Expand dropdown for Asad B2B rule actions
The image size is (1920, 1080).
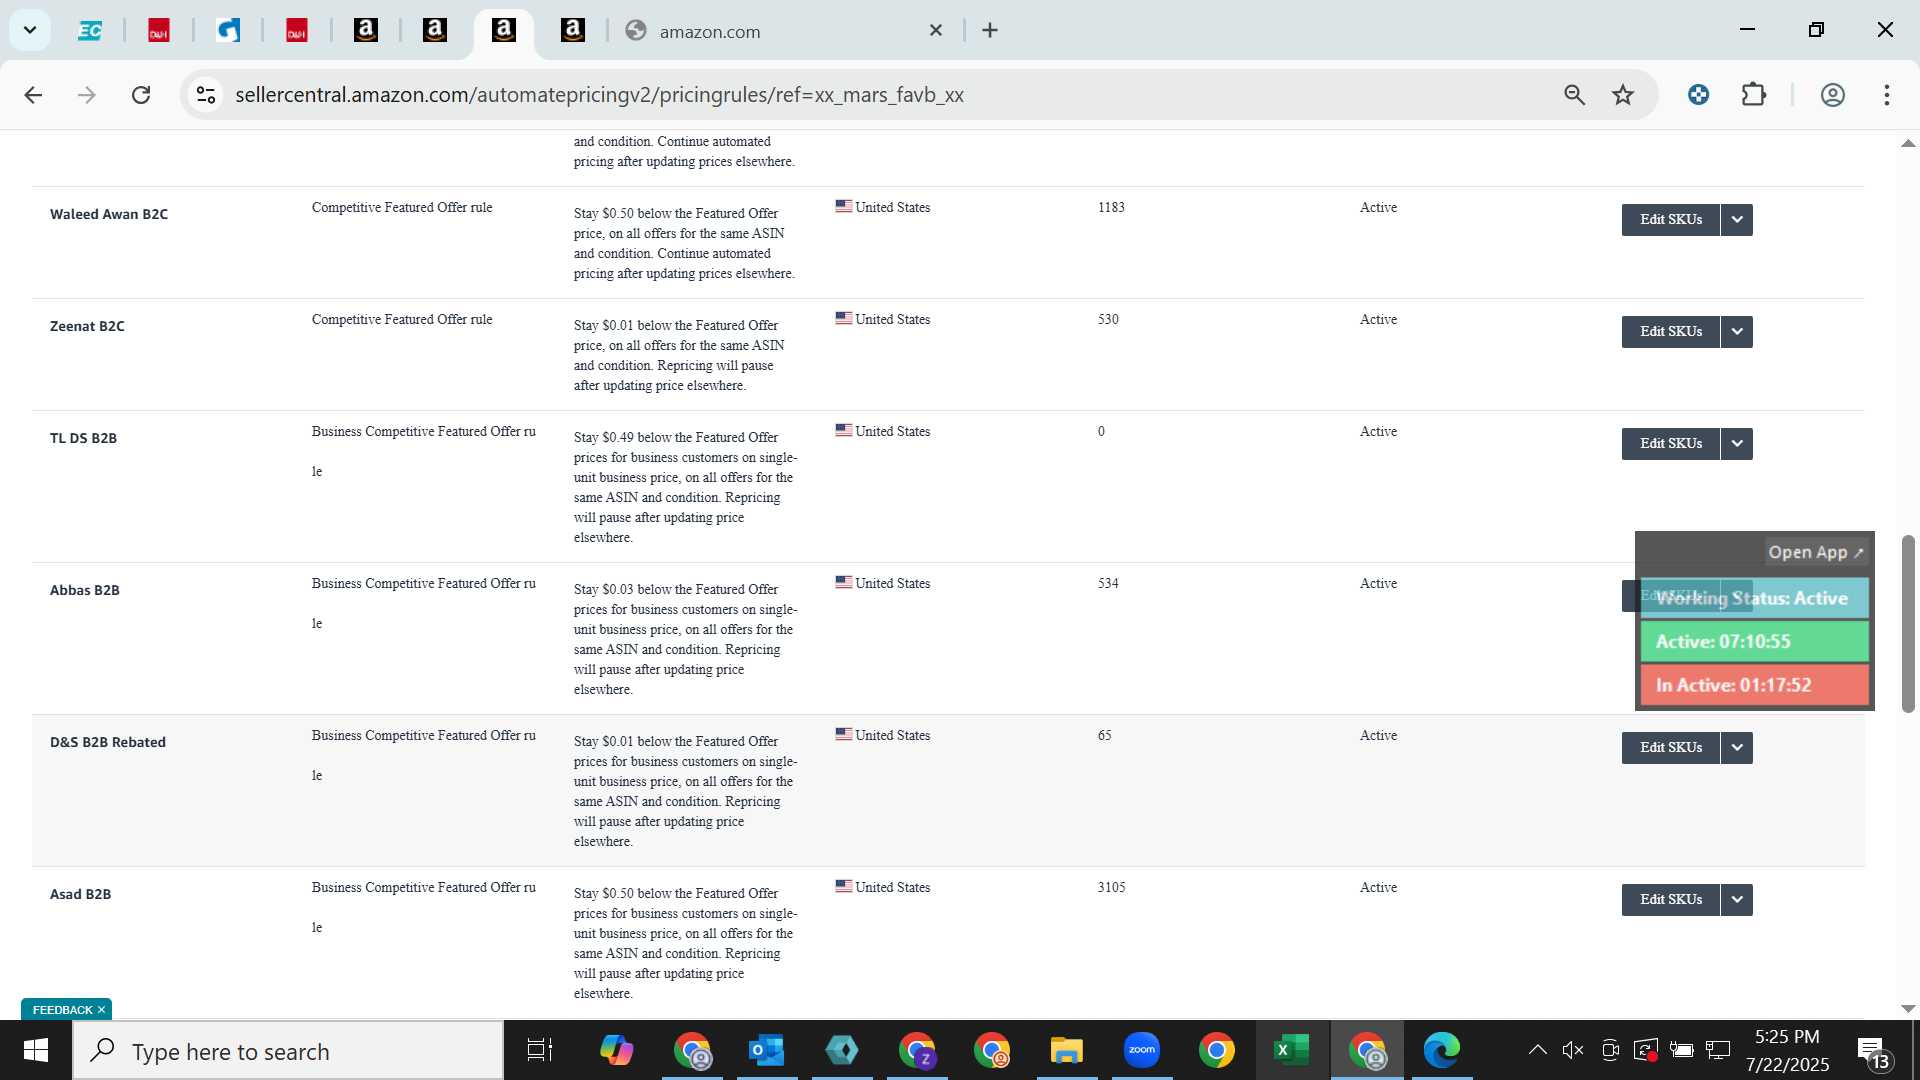tap(1737, 900)
